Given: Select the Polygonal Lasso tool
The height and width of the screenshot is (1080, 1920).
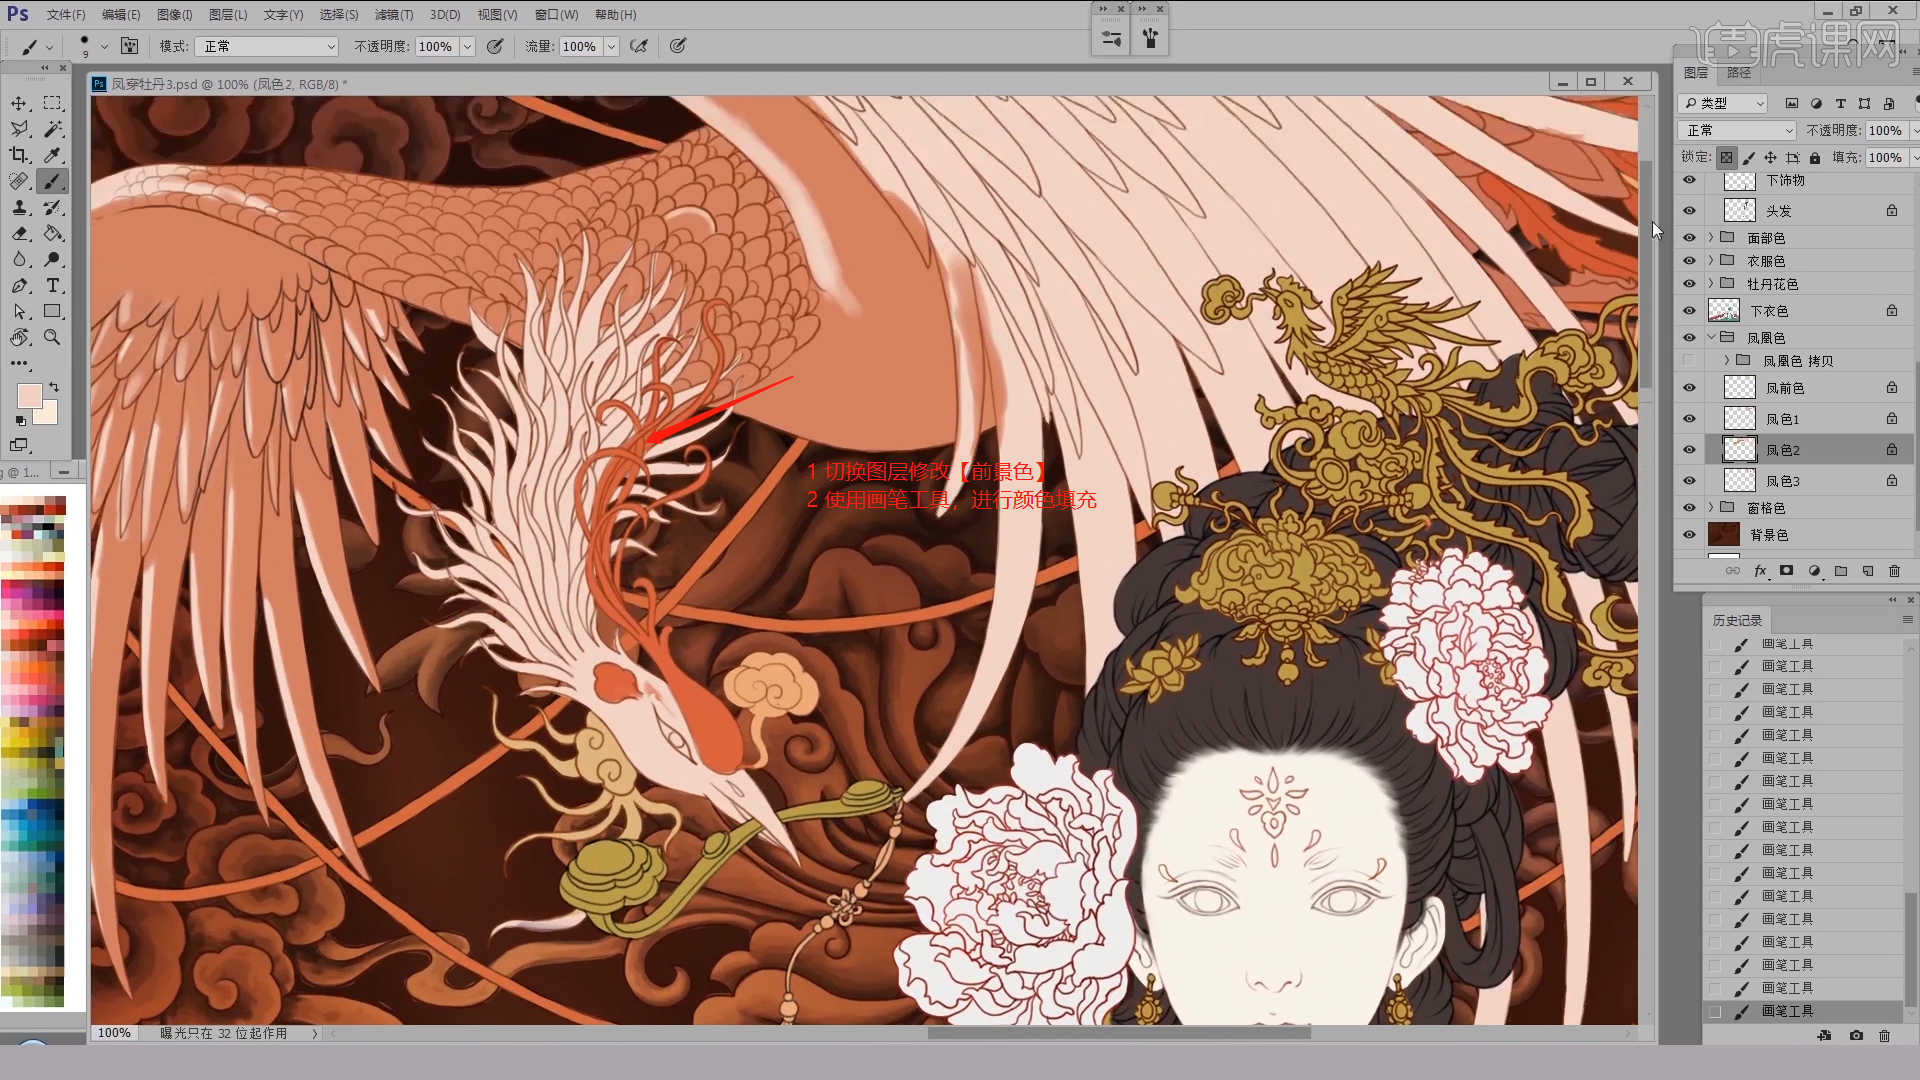Looking at the screenshot, I should click(19, 129).
